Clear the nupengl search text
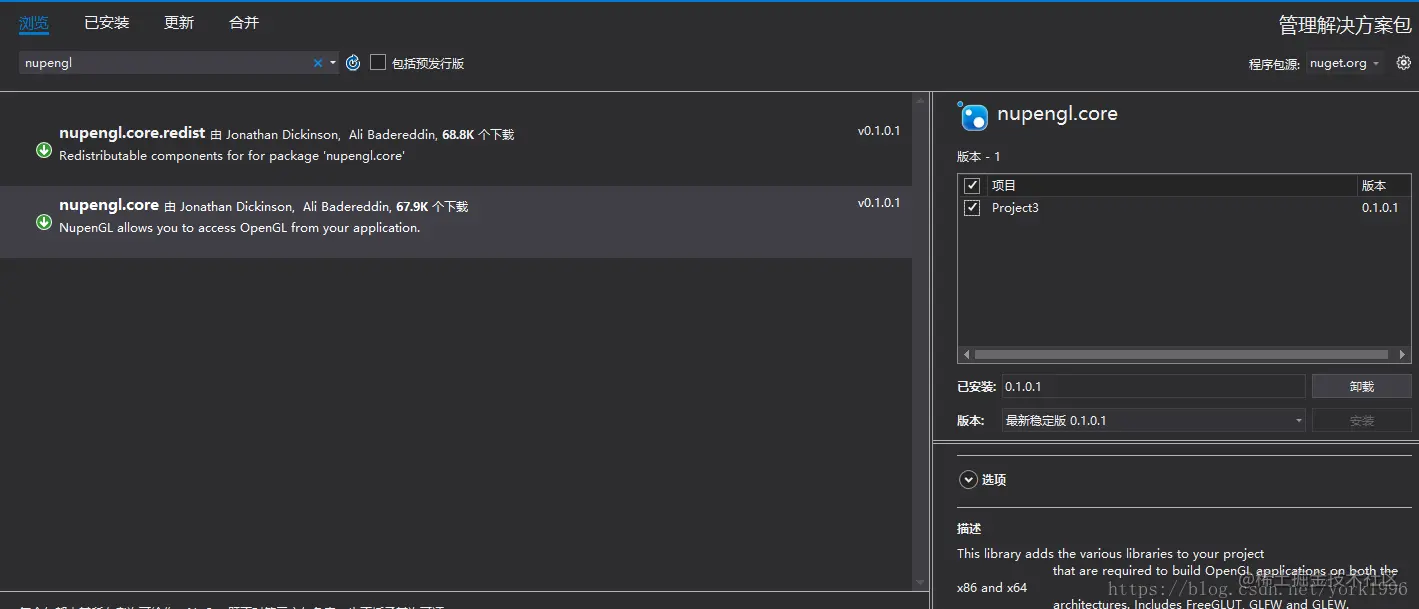1419x609 pixels. point(318,63)
